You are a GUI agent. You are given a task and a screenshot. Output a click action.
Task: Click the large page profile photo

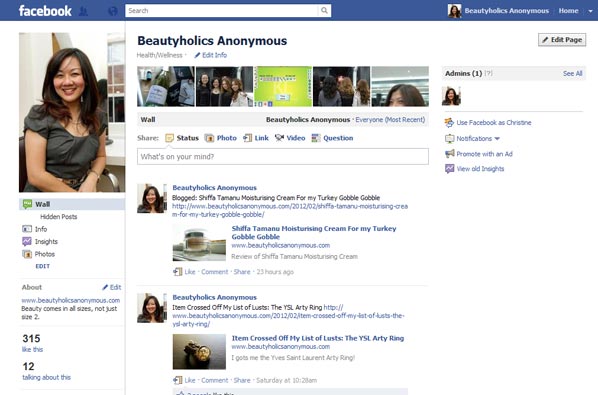[72, 112]
